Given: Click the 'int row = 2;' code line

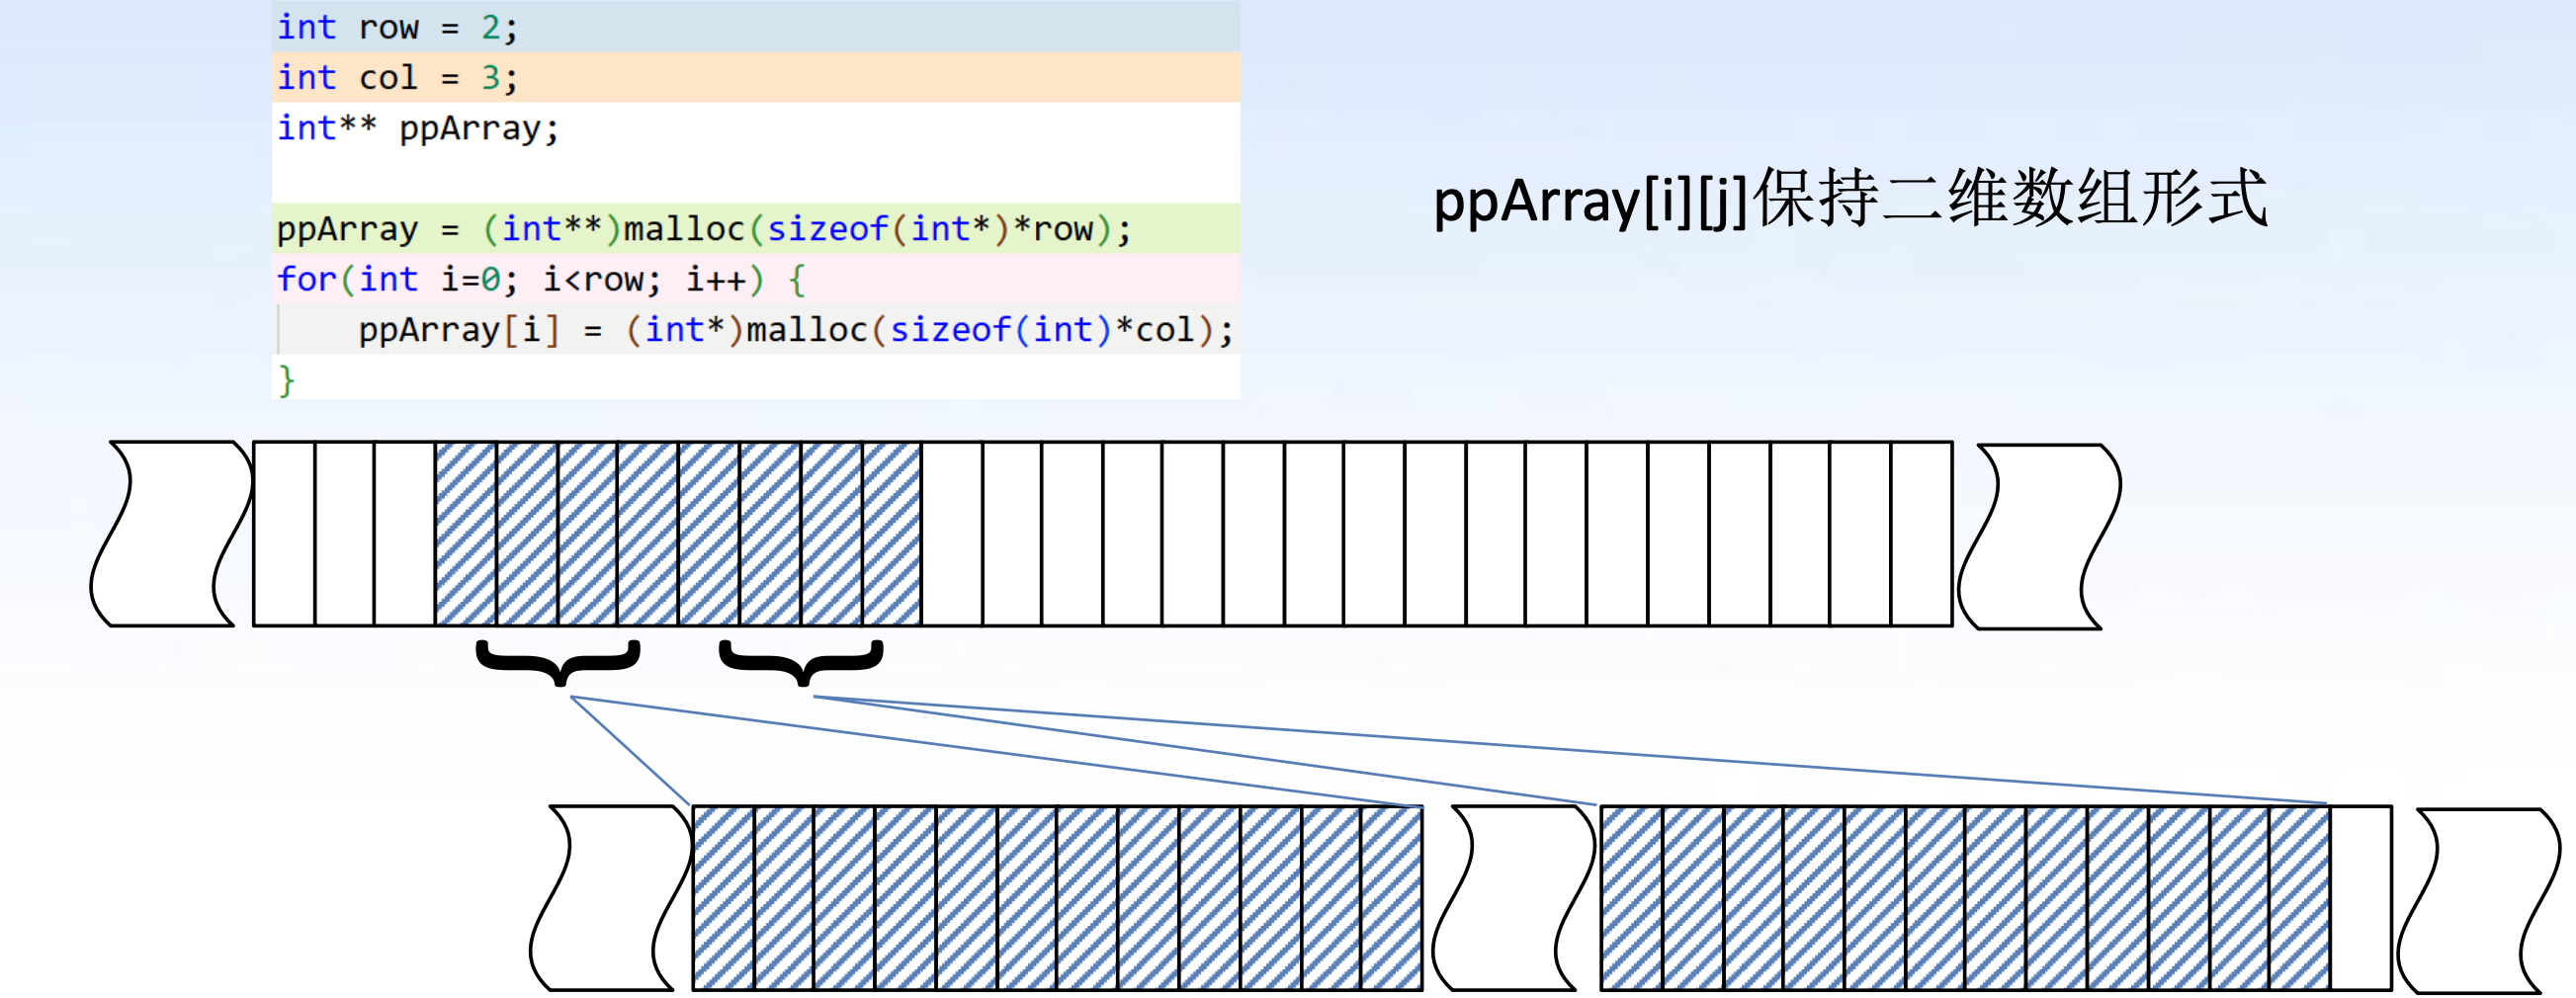Looking at the screenshot, I should tap(398, 27).
